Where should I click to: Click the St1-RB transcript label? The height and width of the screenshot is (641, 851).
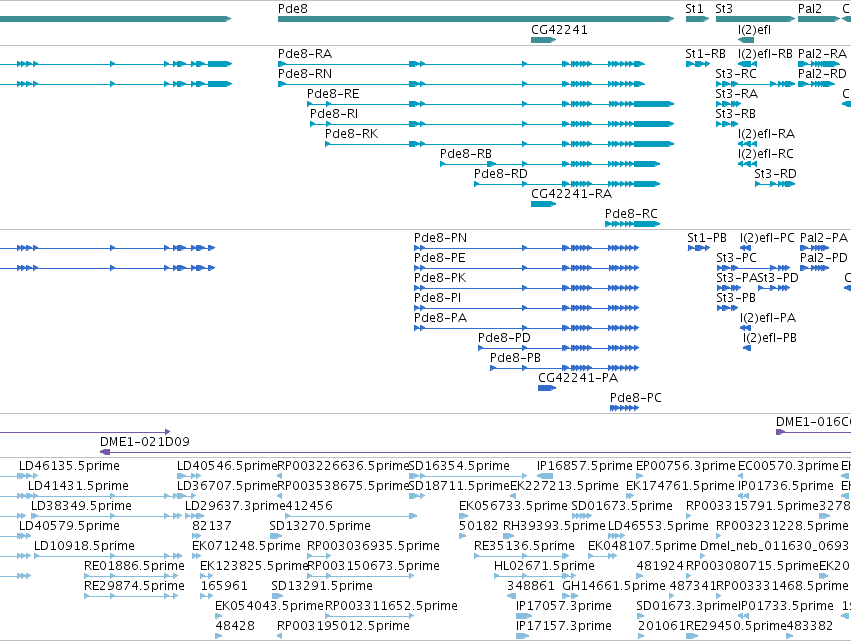(706, 54)
